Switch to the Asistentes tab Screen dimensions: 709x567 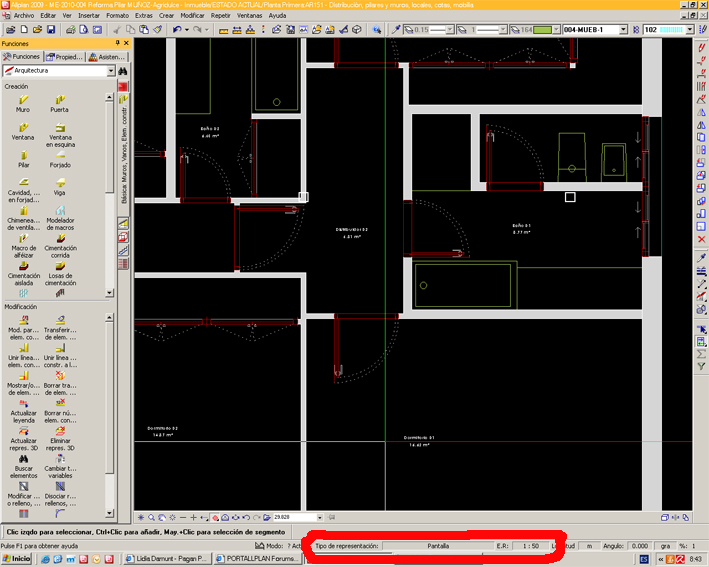point(107,57)
